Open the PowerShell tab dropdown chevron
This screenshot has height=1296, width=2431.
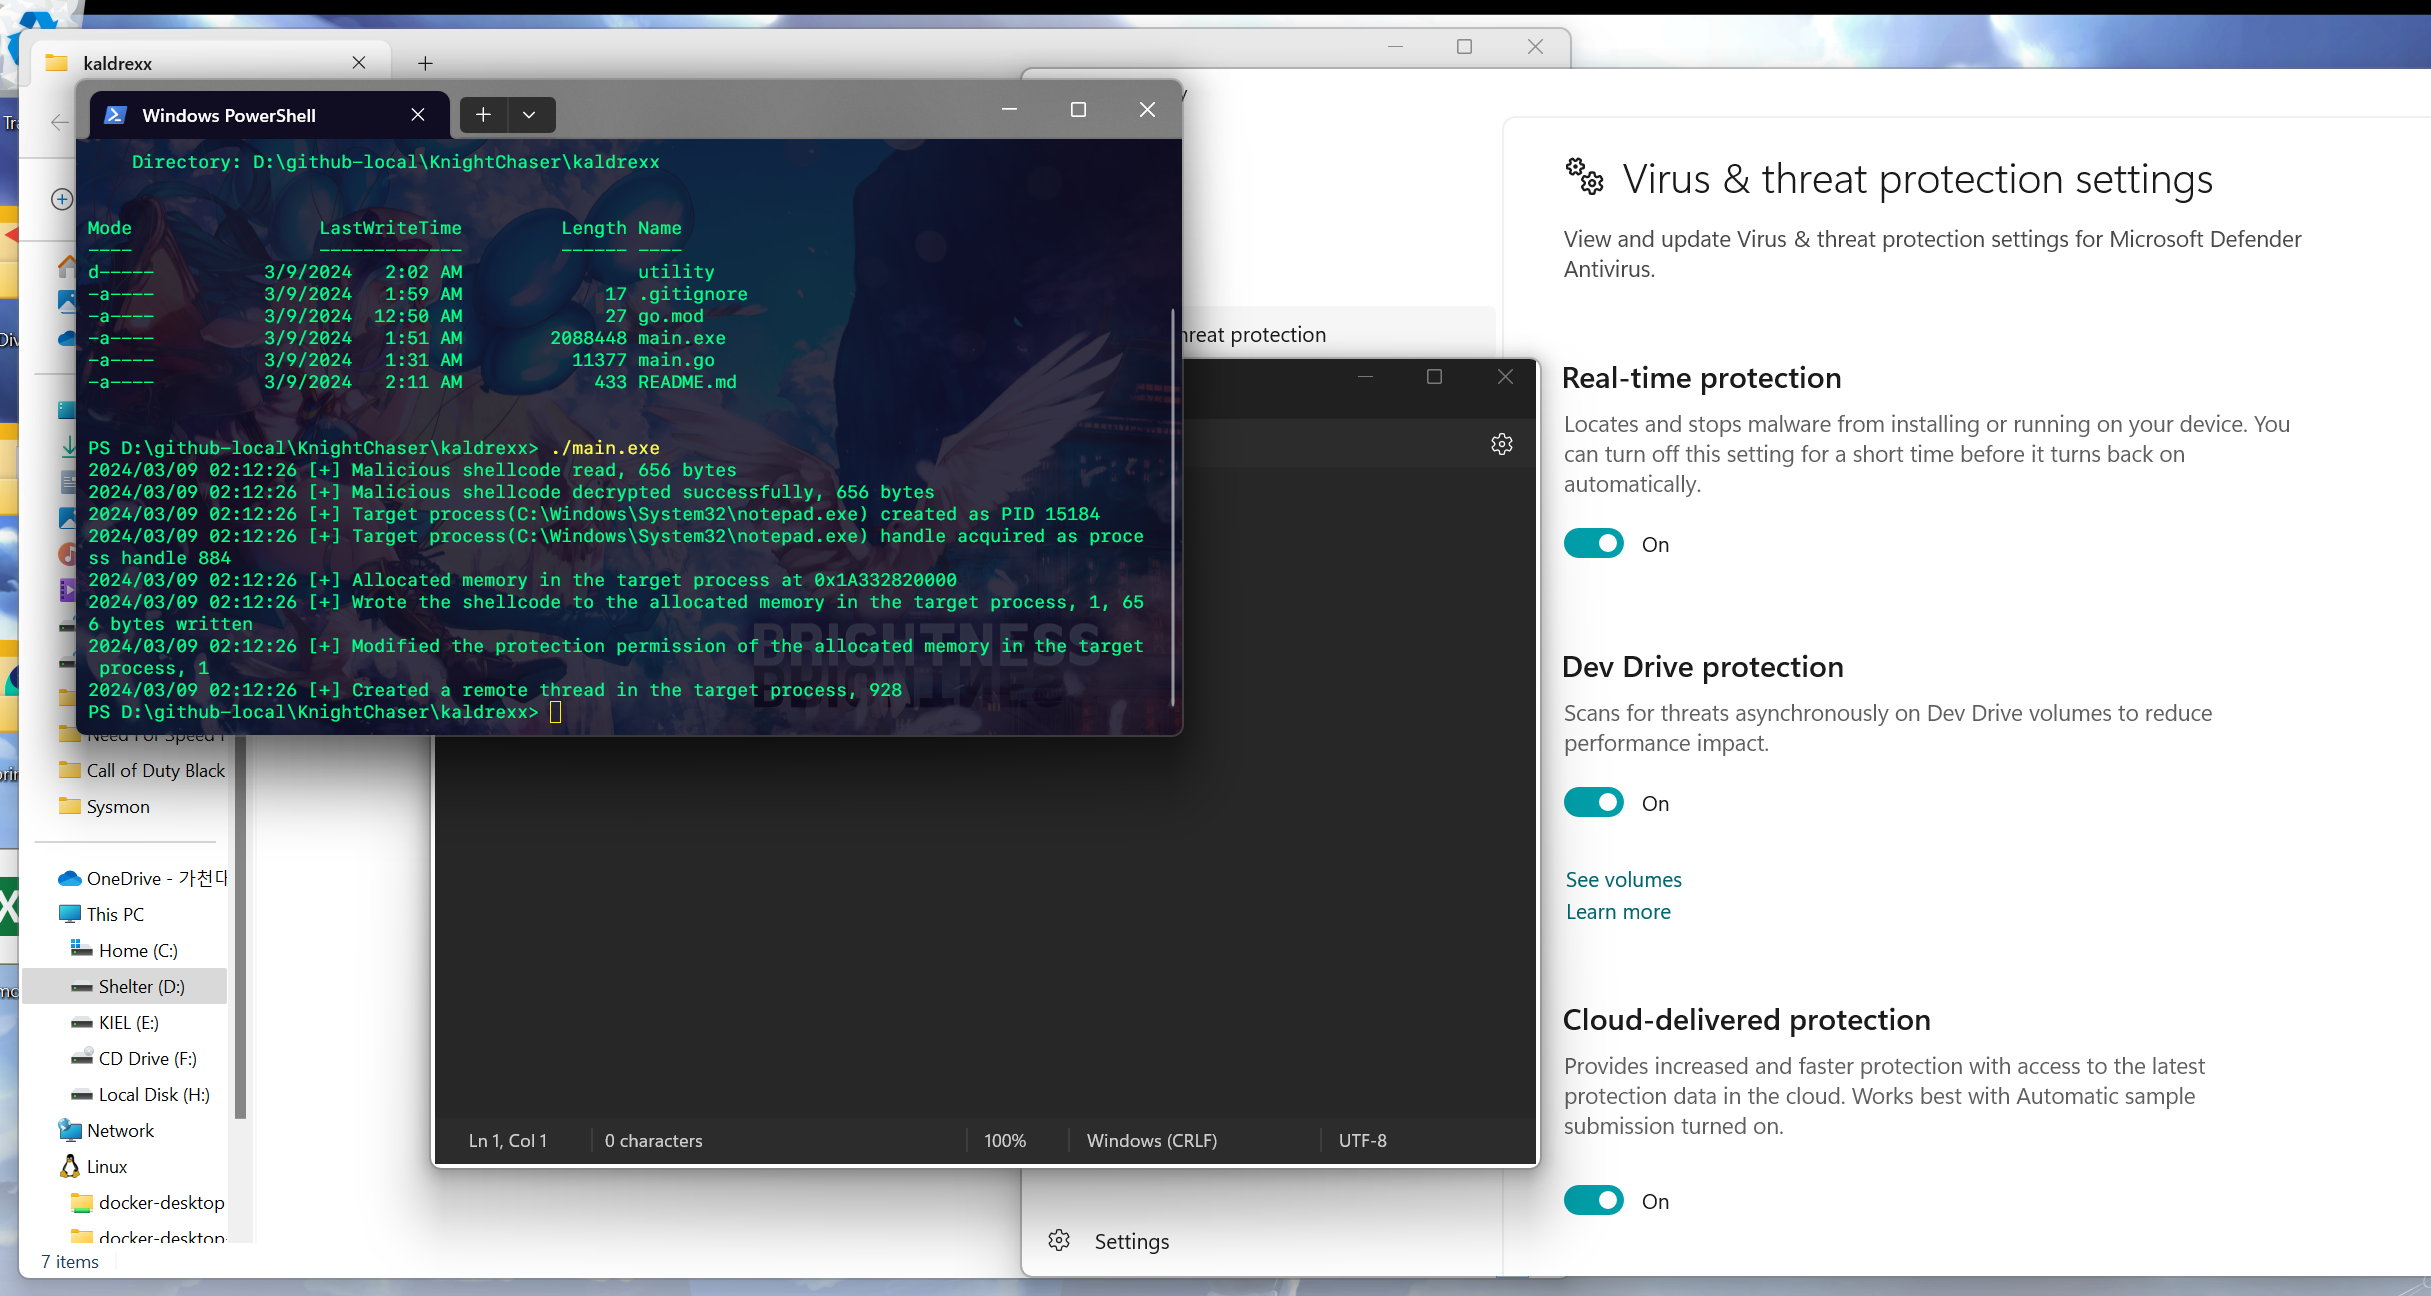click(x=529, y=115)
